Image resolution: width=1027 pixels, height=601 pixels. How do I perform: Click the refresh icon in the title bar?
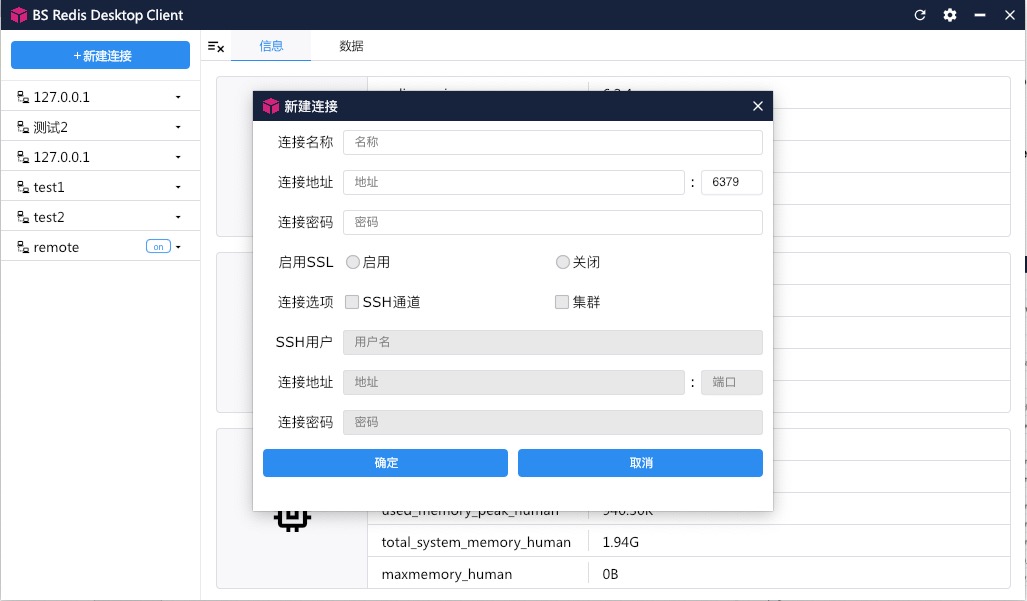(919, 15)
